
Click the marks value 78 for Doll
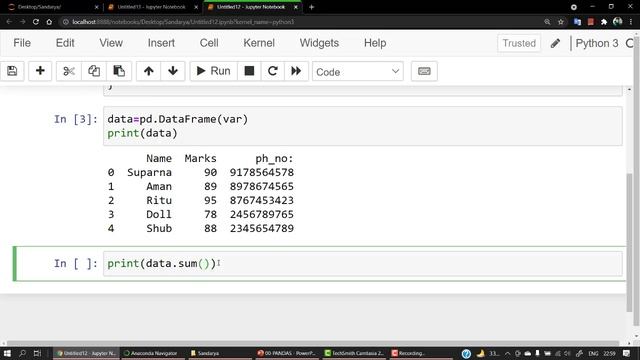[x=211, y=214]
